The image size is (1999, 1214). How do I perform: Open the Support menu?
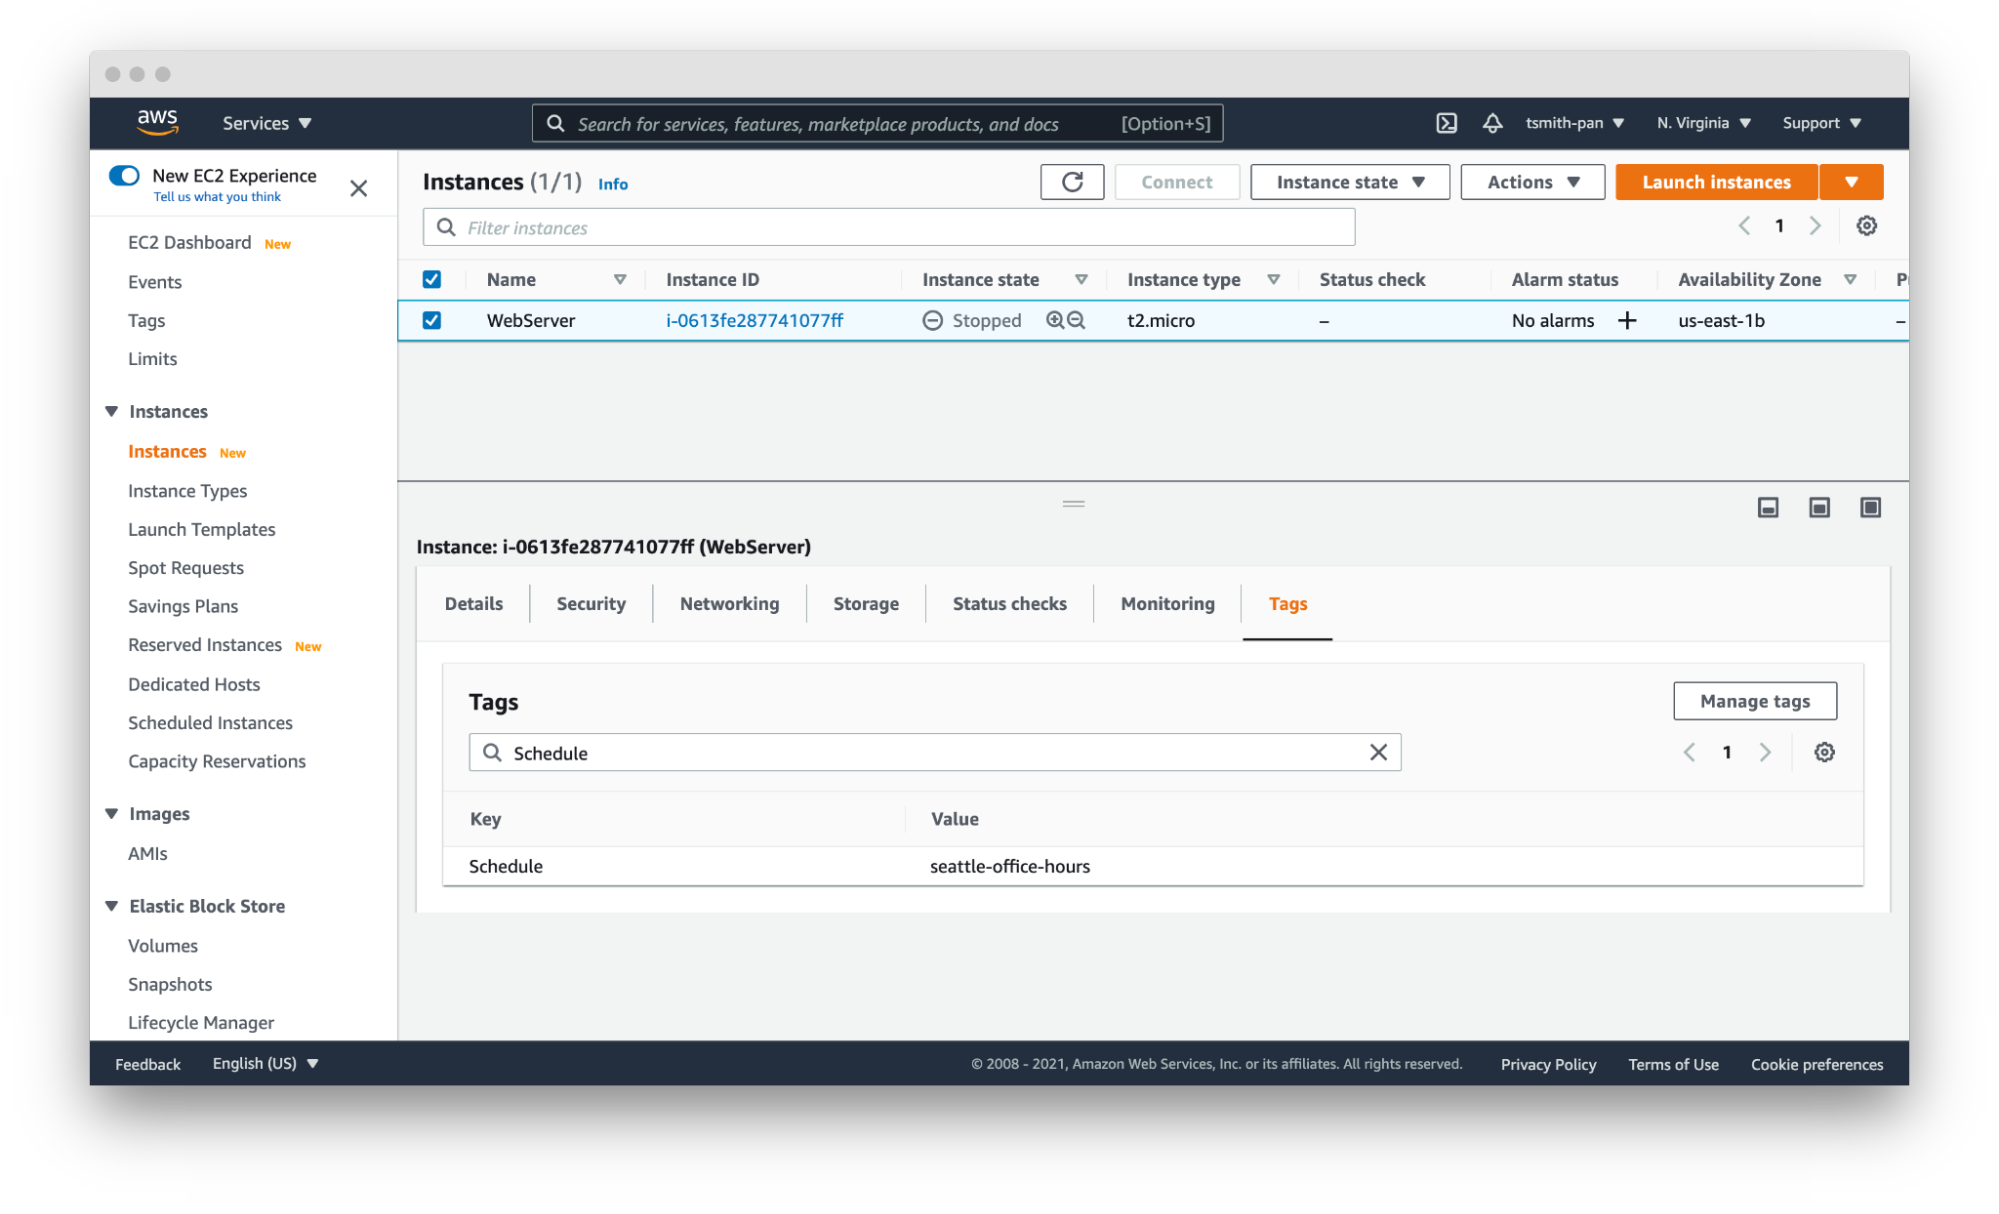click(x=1821, y=123)
